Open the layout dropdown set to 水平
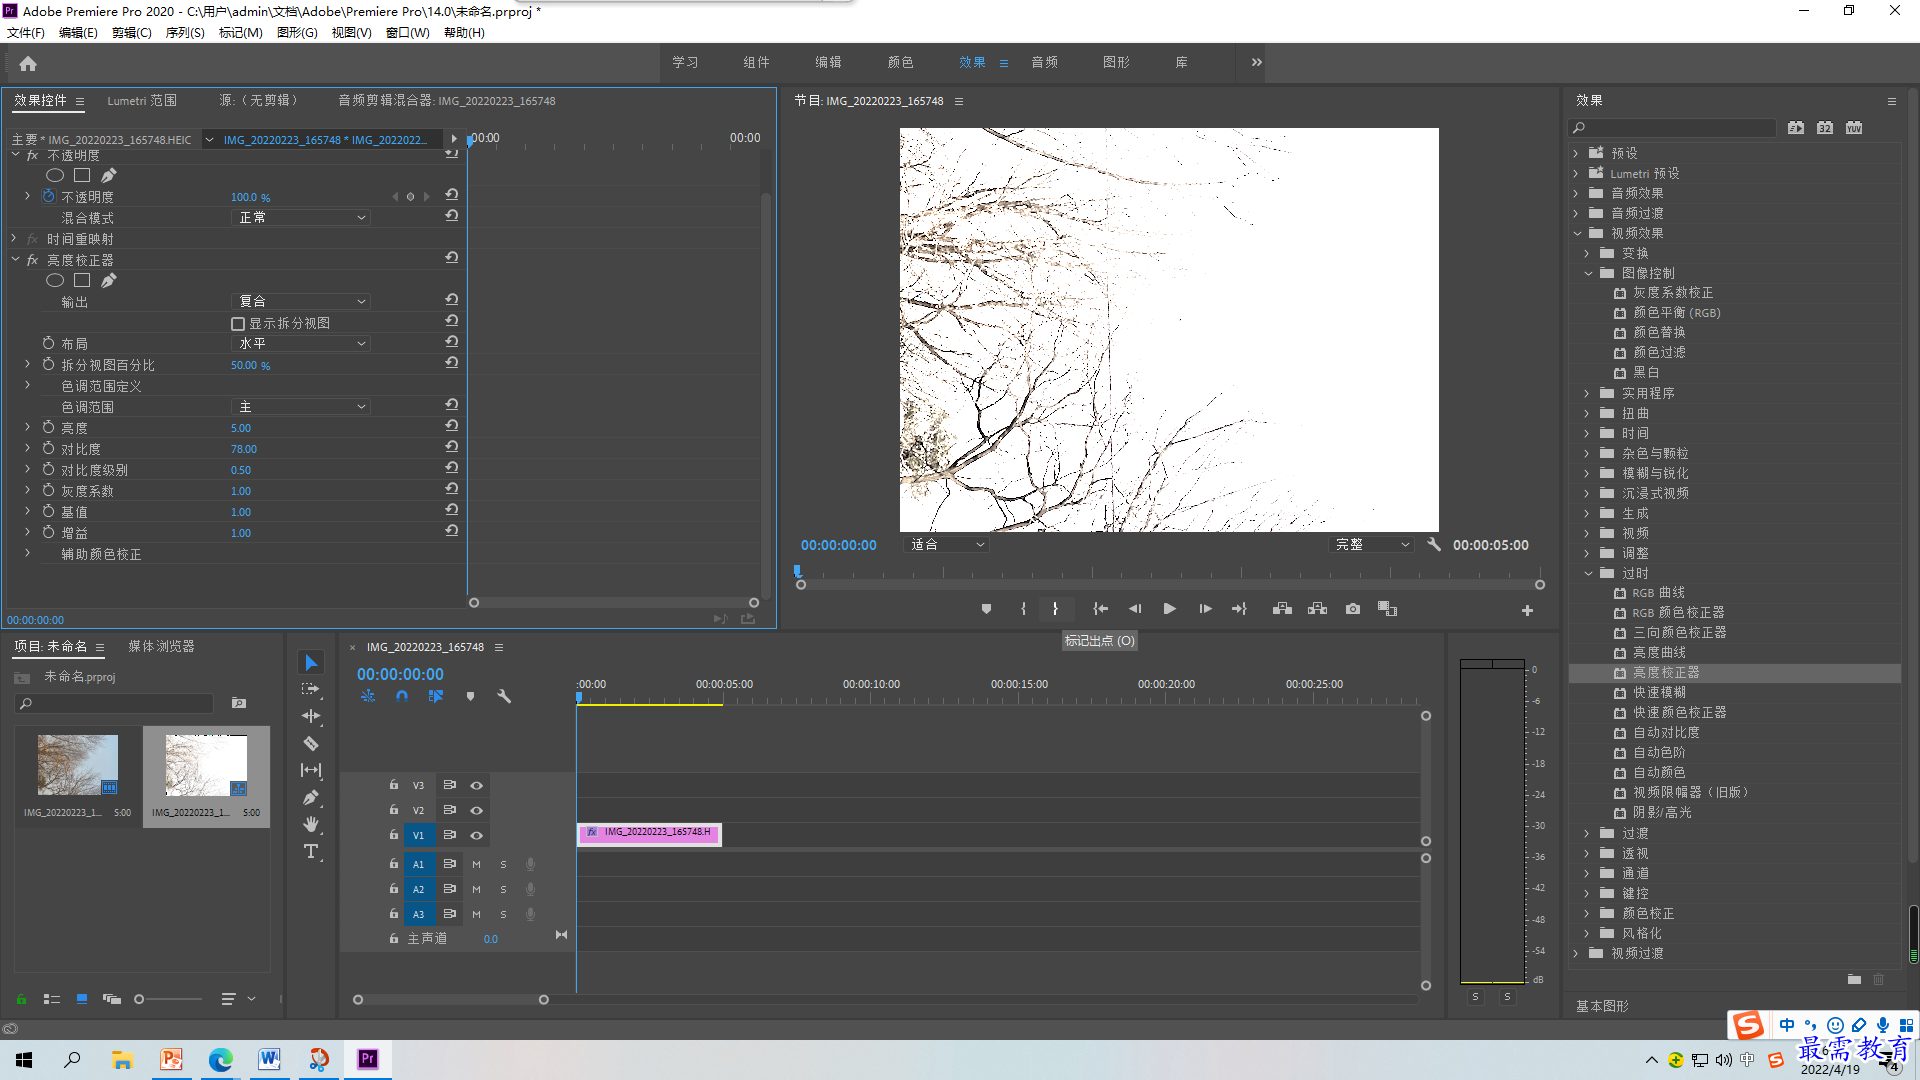1920x1080 pixels. 301,343
